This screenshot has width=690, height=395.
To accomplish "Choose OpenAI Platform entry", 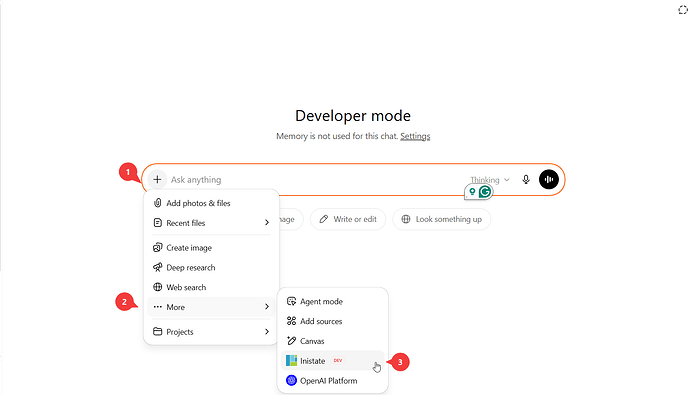I will (x=333, y=380).
